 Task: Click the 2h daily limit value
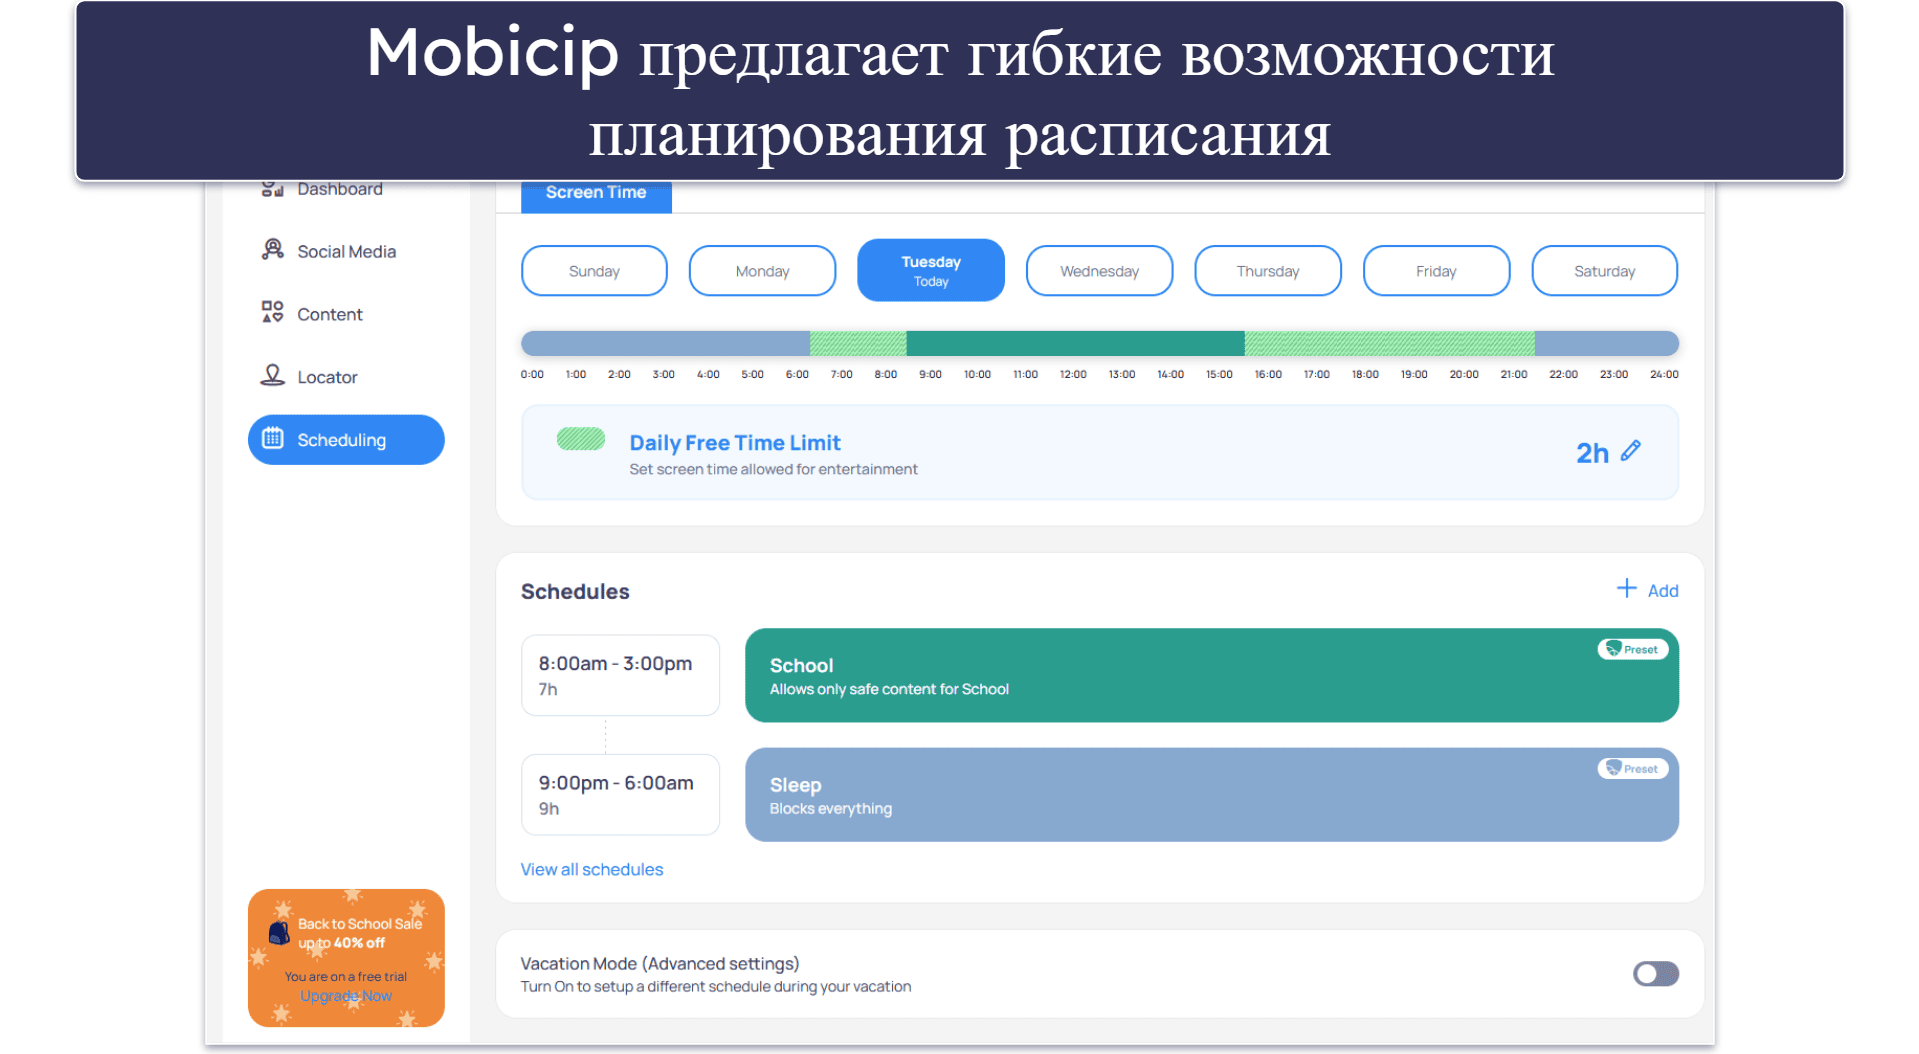coord(1592,453)
